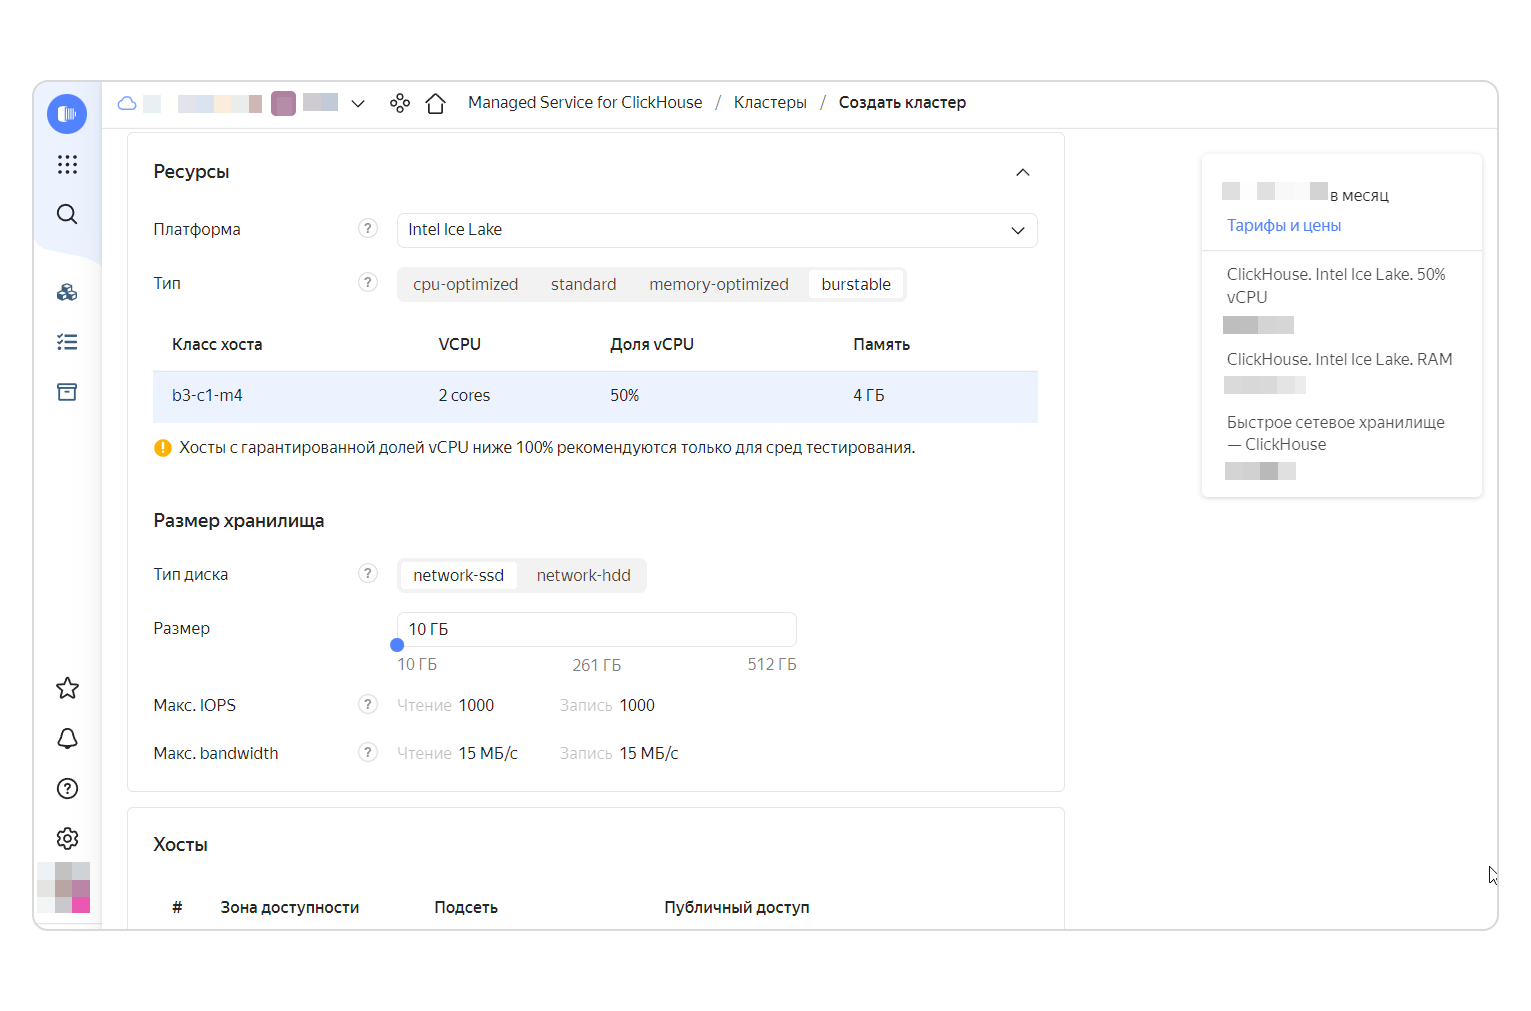The height and width of the screenshot is (1011, 1531).
Task: Open Тарифы и цены link
Action: point(1284,226)
